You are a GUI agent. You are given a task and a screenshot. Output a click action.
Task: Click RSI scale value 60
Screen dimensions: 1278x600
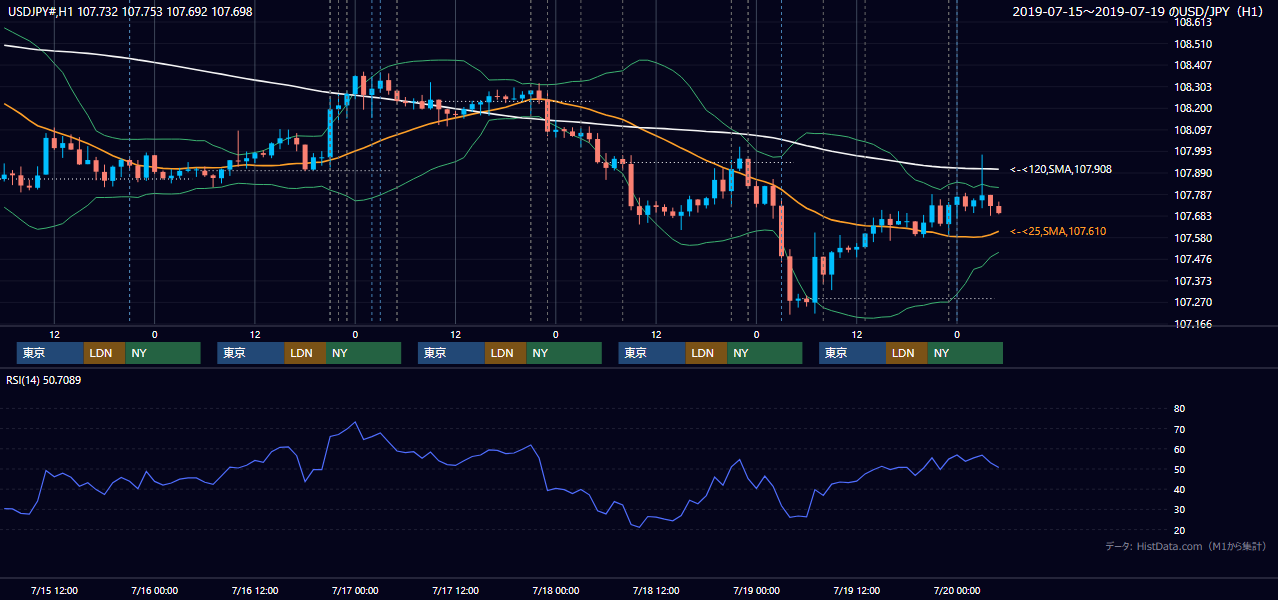pyautogui.click(x=1179, y=450)
